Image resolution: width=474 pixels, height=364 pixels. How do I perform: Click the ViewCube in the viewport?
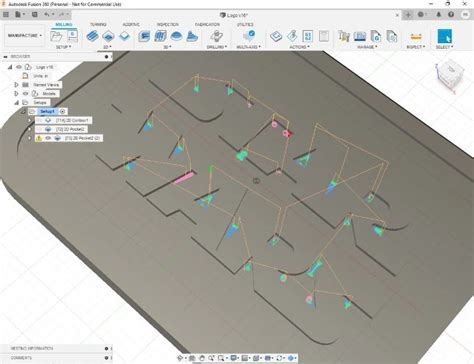450,75
